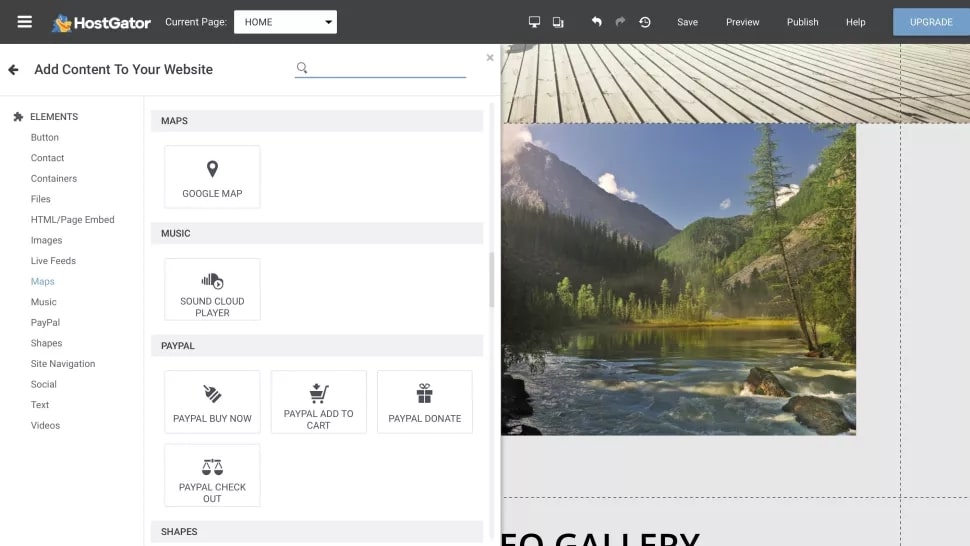Select PayPal in the sidebar list
Image resolution: width=970 pixels, height=546 pixels.
45,322
